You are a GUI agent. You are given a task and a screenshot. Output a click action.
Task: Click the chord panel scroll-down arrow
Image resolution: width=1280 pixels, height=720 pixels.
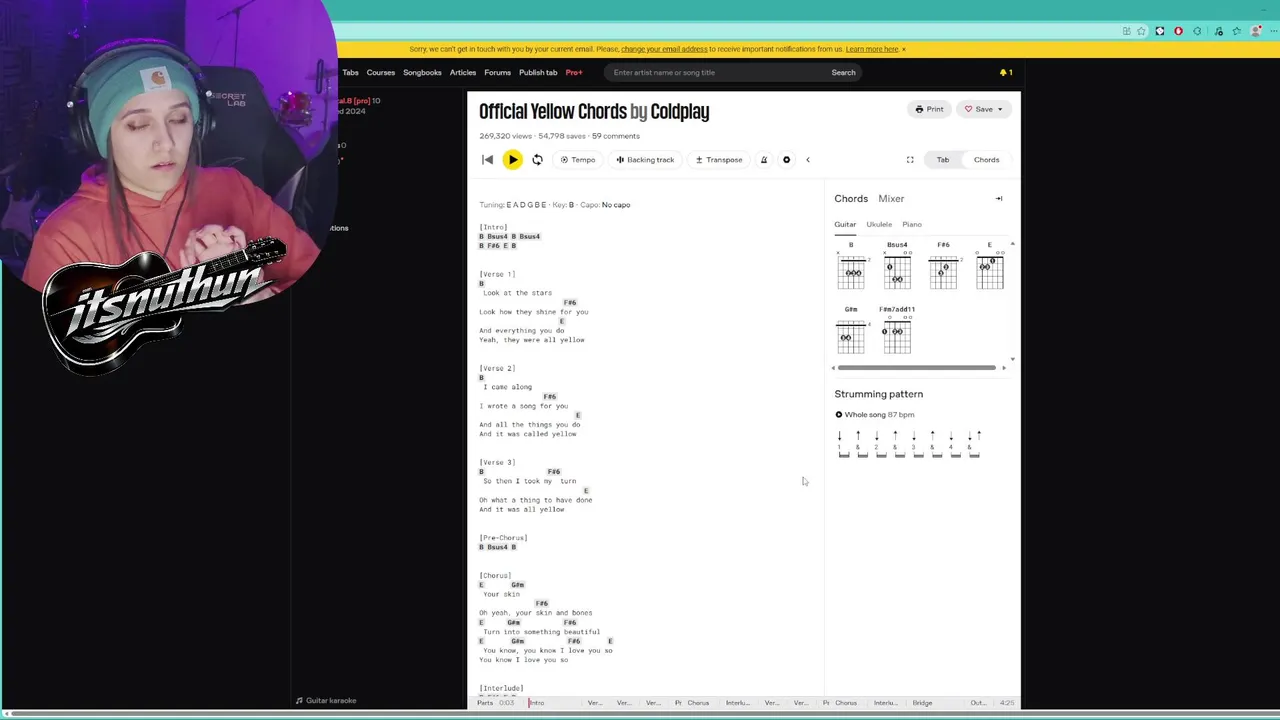point(1012,358)
